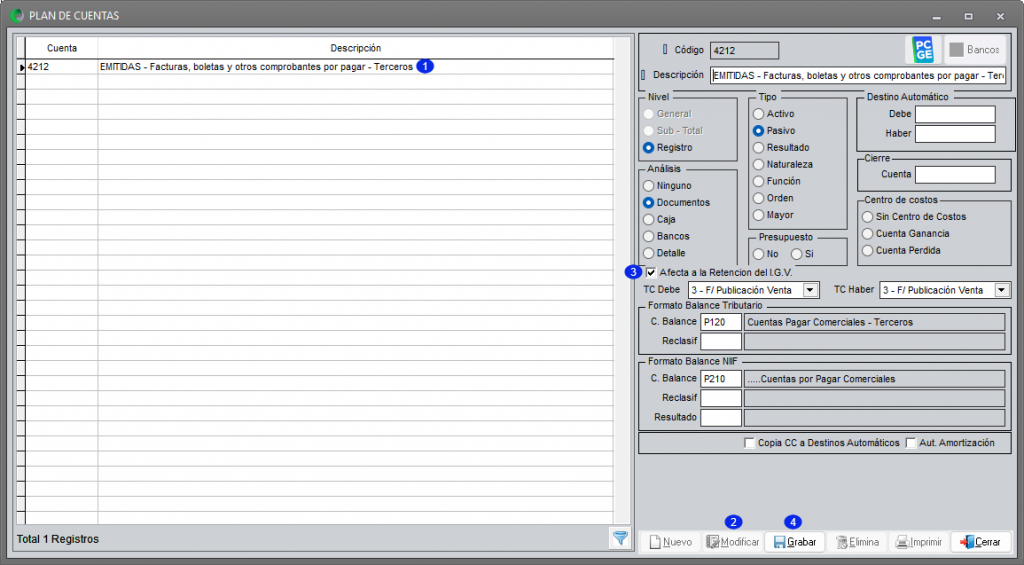Toggle Afecta a la Retencion del I.G.V.
The height and width of the screenshot is (565, 1024).
[651, 272]
